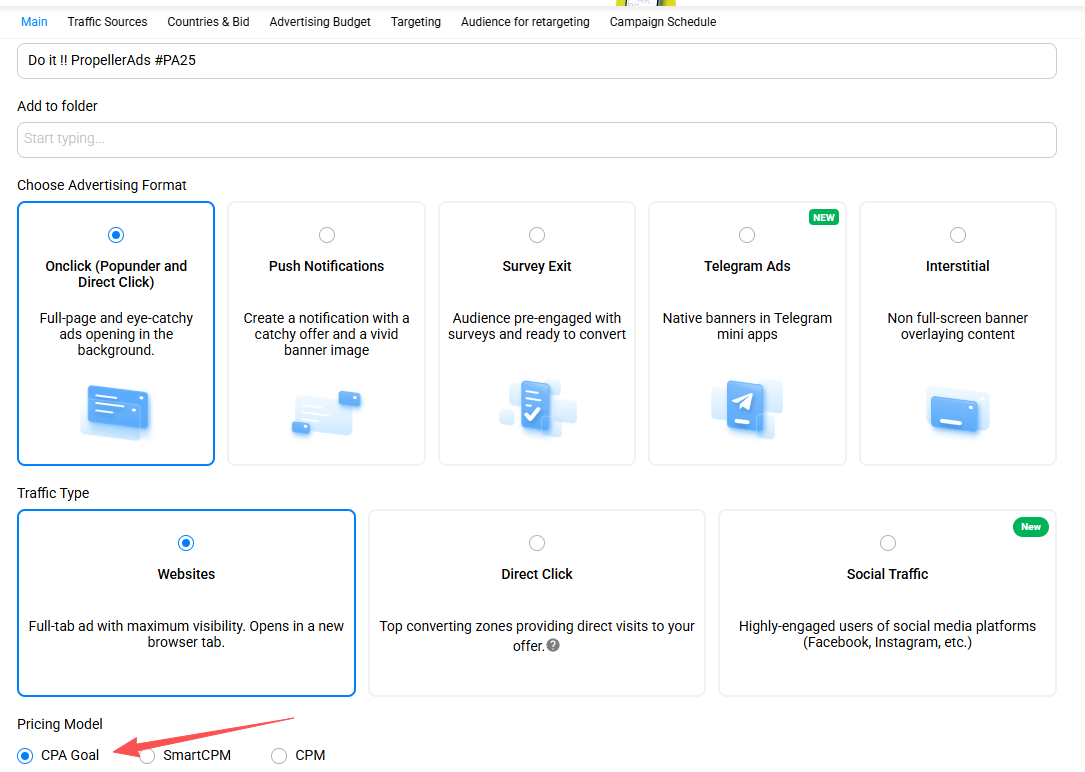Click the Onclick card title text
This screenshot has height=772, width=1085.
point(116,274)
